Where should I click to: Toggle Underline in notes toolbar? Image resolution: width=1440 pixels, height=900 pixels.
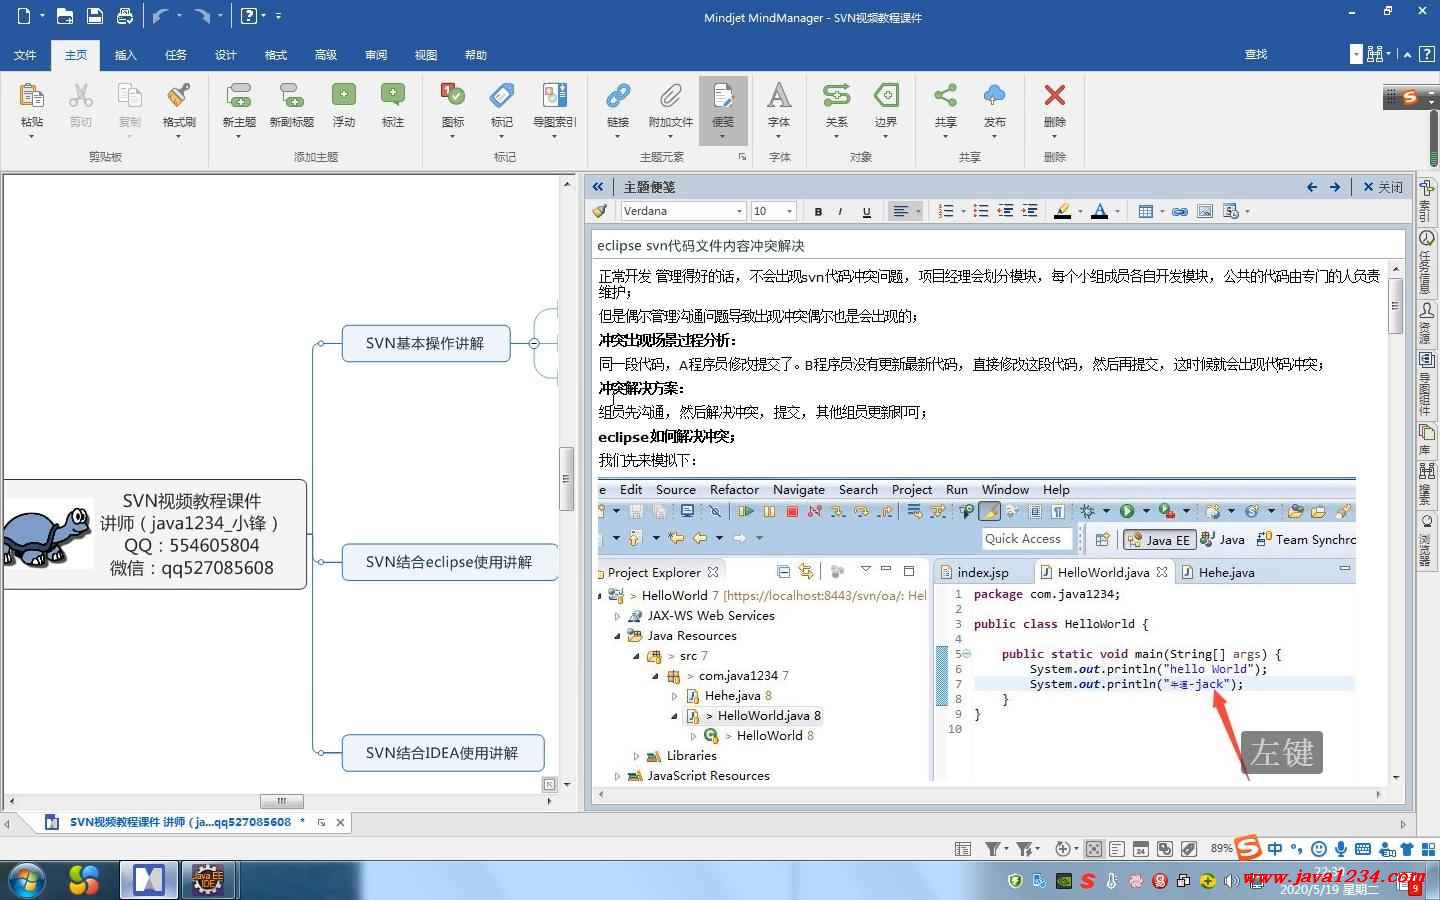(866, 211)
